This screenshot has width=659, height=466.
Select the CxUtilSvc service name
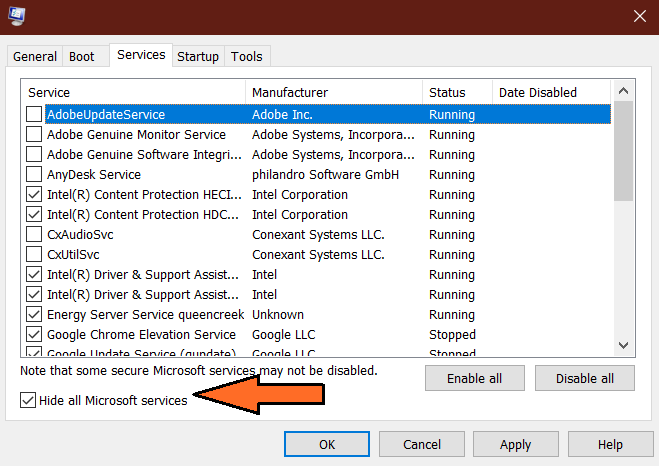point(73,255)
